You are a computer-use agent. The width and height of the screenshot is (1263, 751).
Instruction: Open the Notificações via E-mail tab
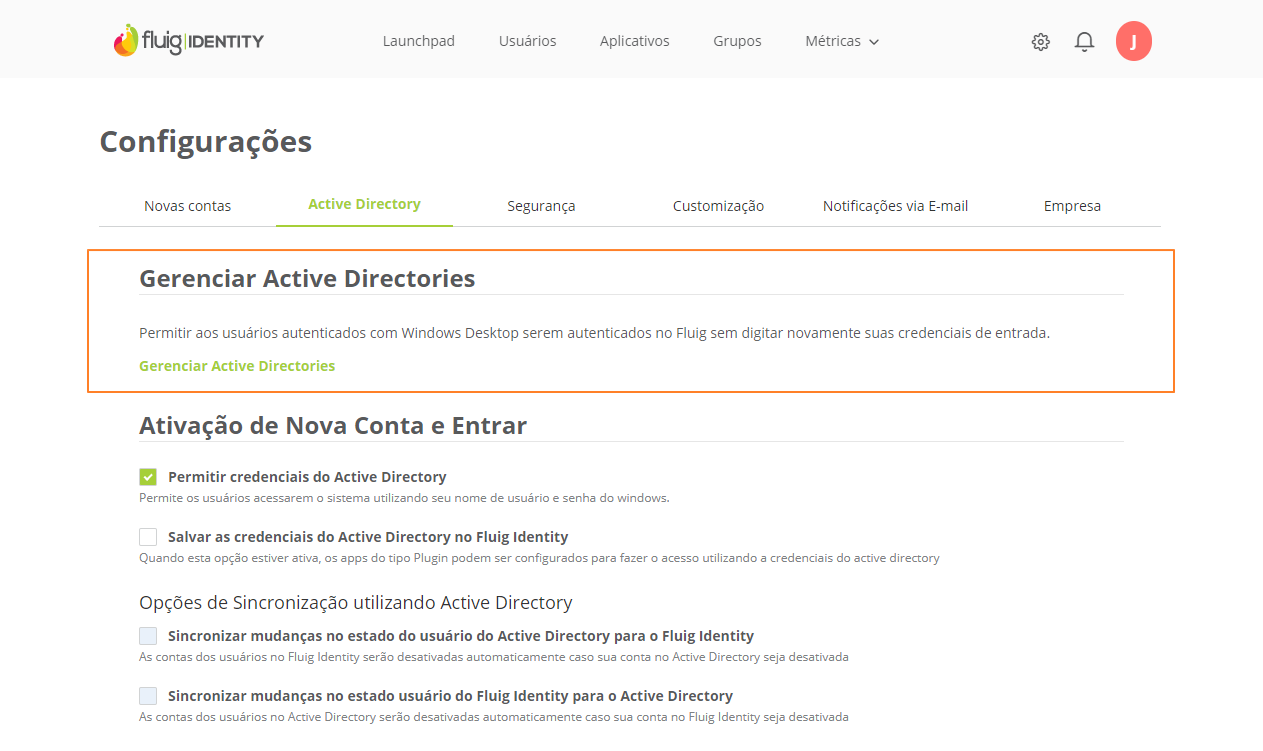(x=895, y=206)
